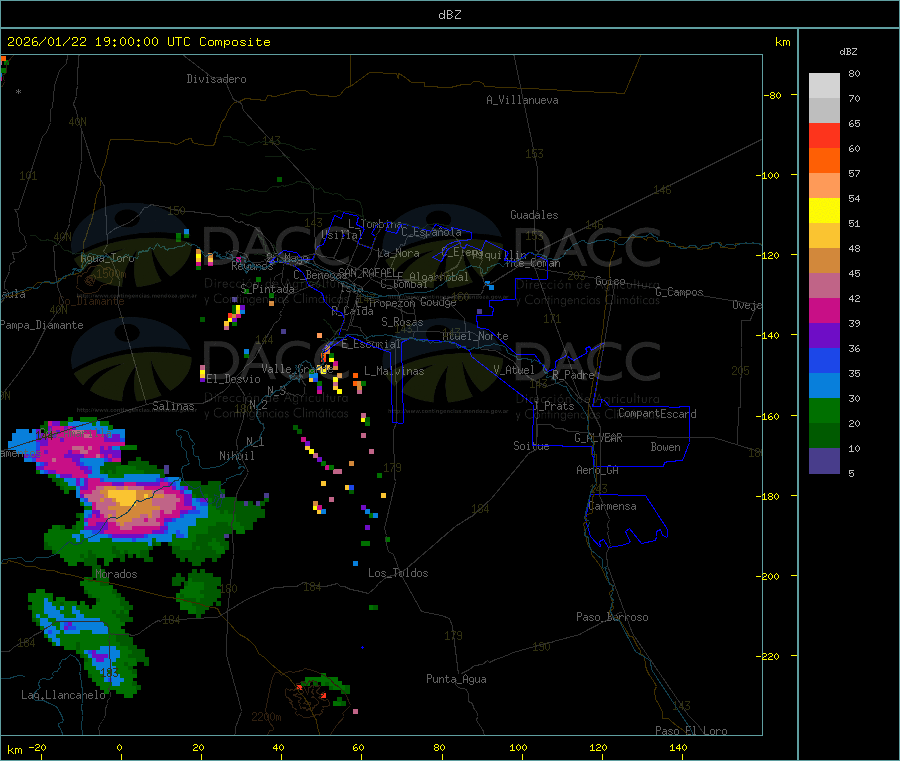Click the Atuel_Norte label
The height and width of the screenshot is (761, 900).
point(475,336)
